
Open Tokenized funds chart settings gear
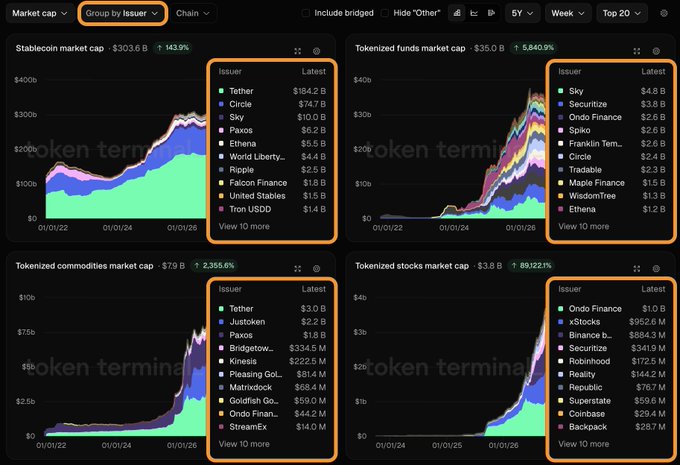coord(656,51)
